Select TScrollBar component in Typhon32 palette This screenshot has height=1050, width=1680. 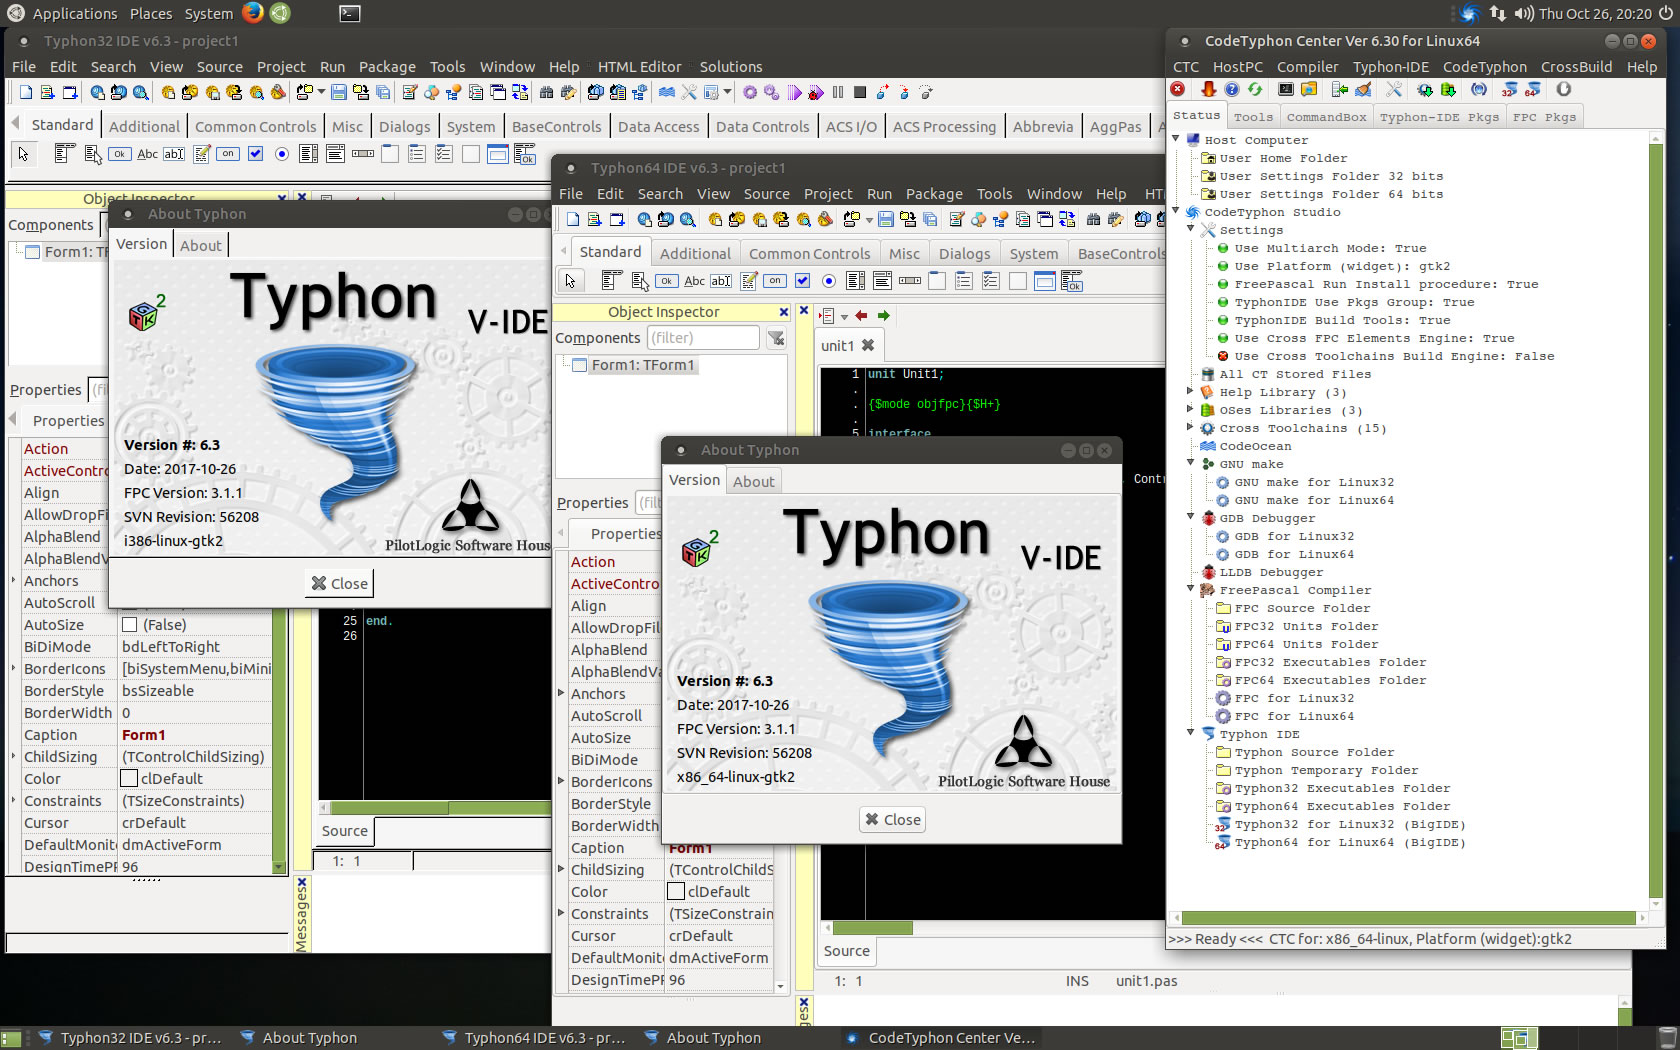tap(363, 153)
